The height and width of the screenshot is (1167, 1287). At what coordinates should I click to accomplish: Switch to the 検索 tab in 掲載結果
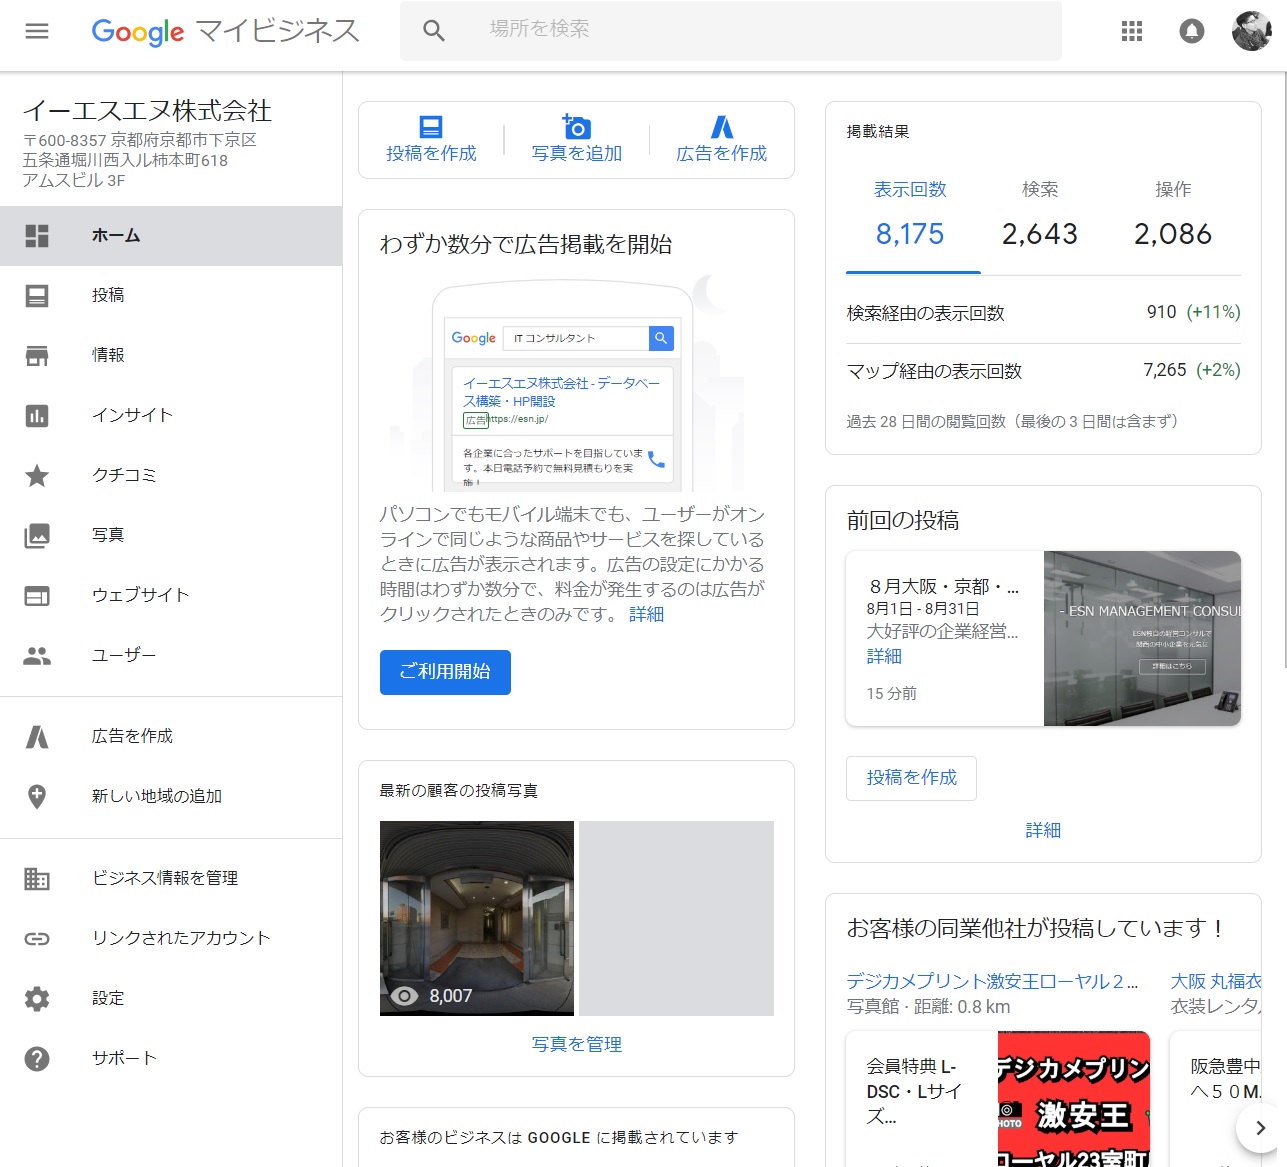pos(1040,189)
